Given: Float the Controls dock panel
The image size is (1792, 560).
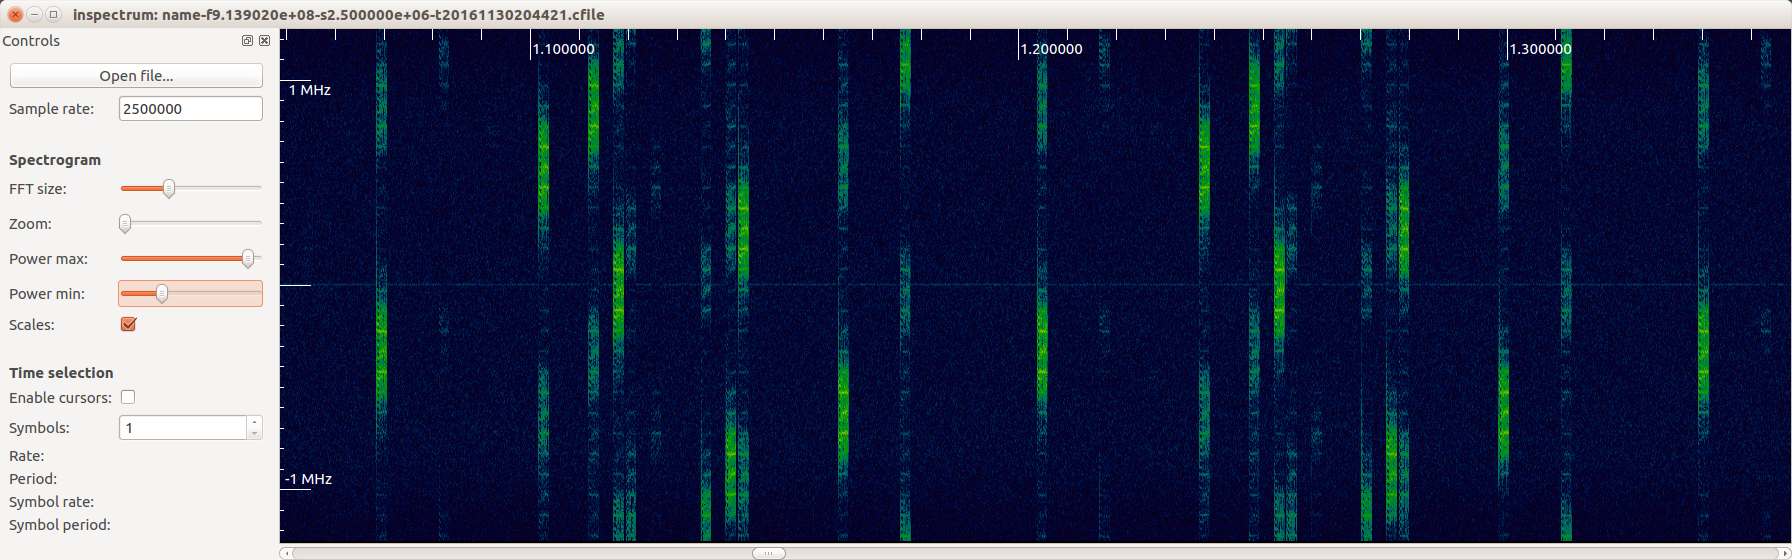Looking at the screenshot, I should pos(247,41).
